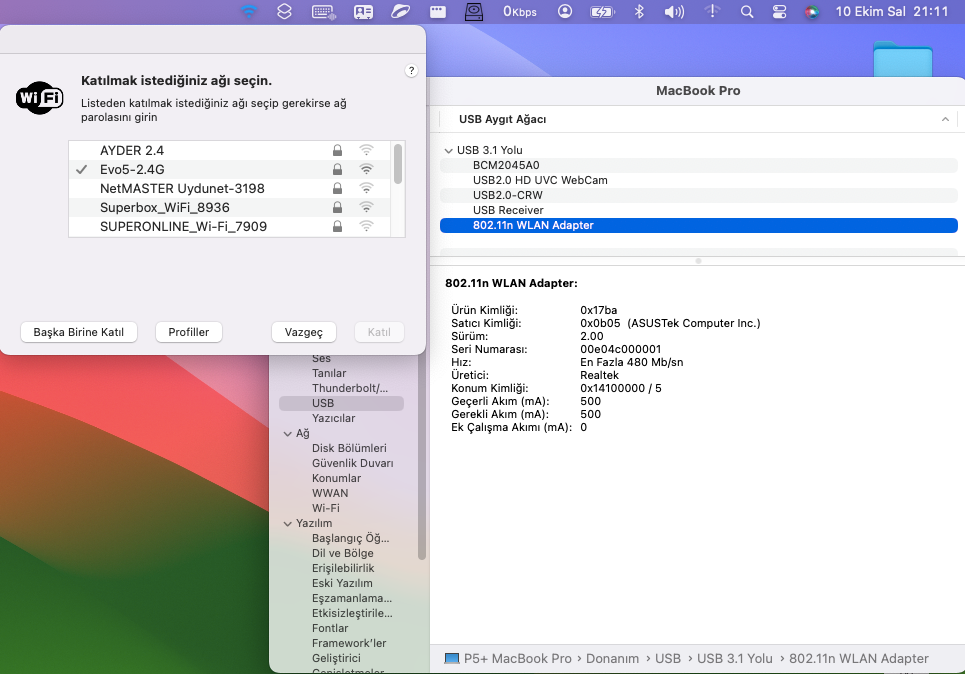Cancel with the Vazgeç button
Screen dimensions: 965x674
[x=303, y=332]
